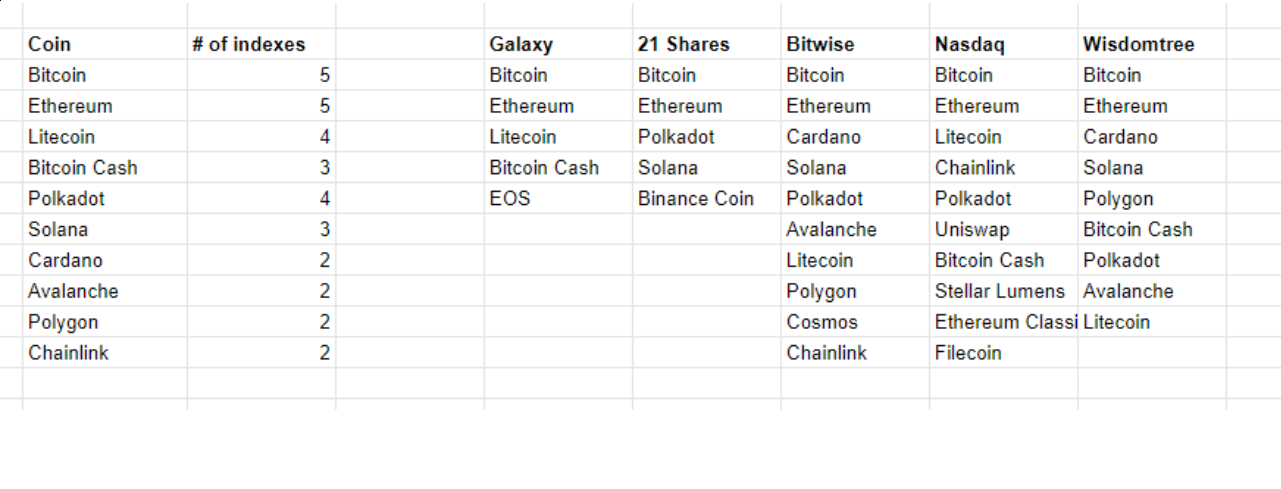Viewport: 1281px width, 489px height.
Task: Select index count cell for Litecoin
Action: click(x=261, y=137)
